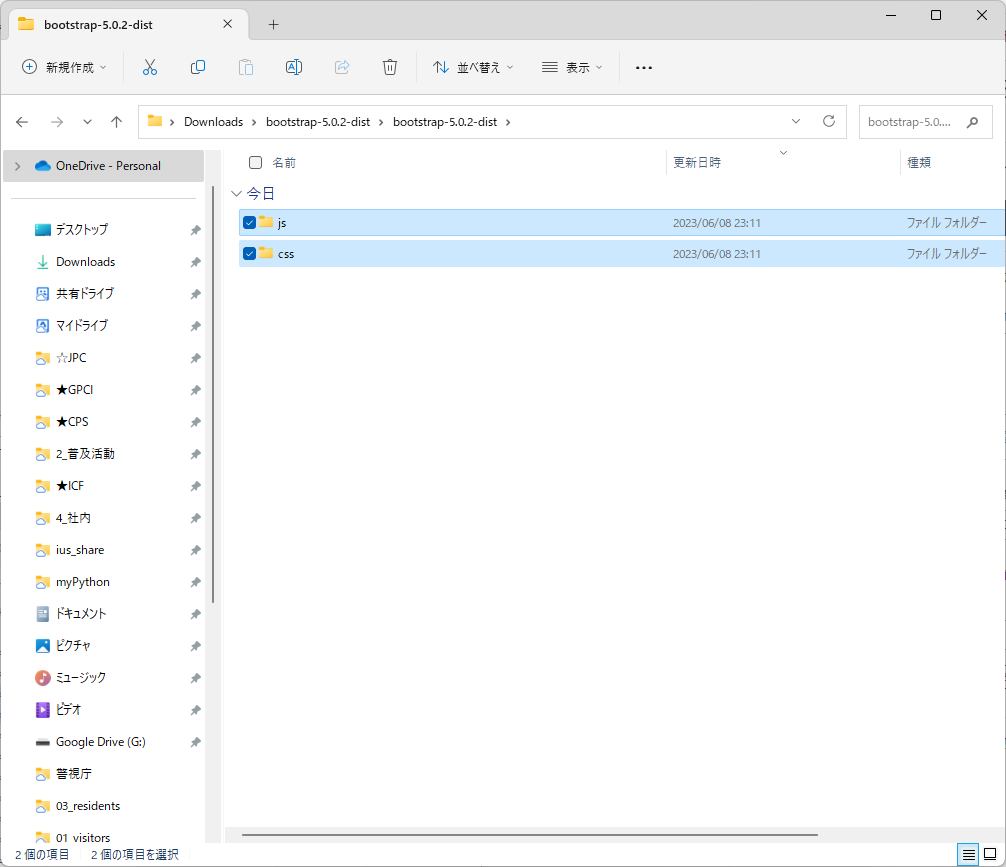Collapse the 今日 group
Screen dimensions: 1006x867
pyautogui.click(x=236, y=193)
